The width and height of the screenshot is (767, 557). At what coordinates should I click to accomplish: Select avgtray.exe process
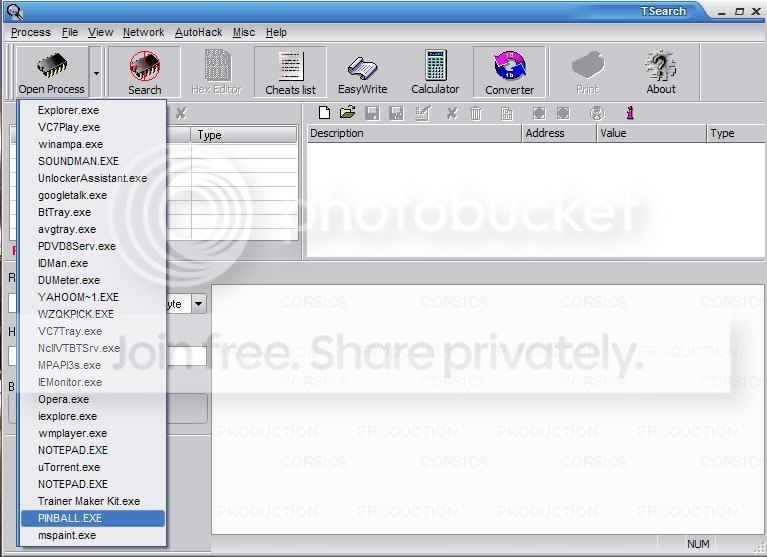point(93,229)
